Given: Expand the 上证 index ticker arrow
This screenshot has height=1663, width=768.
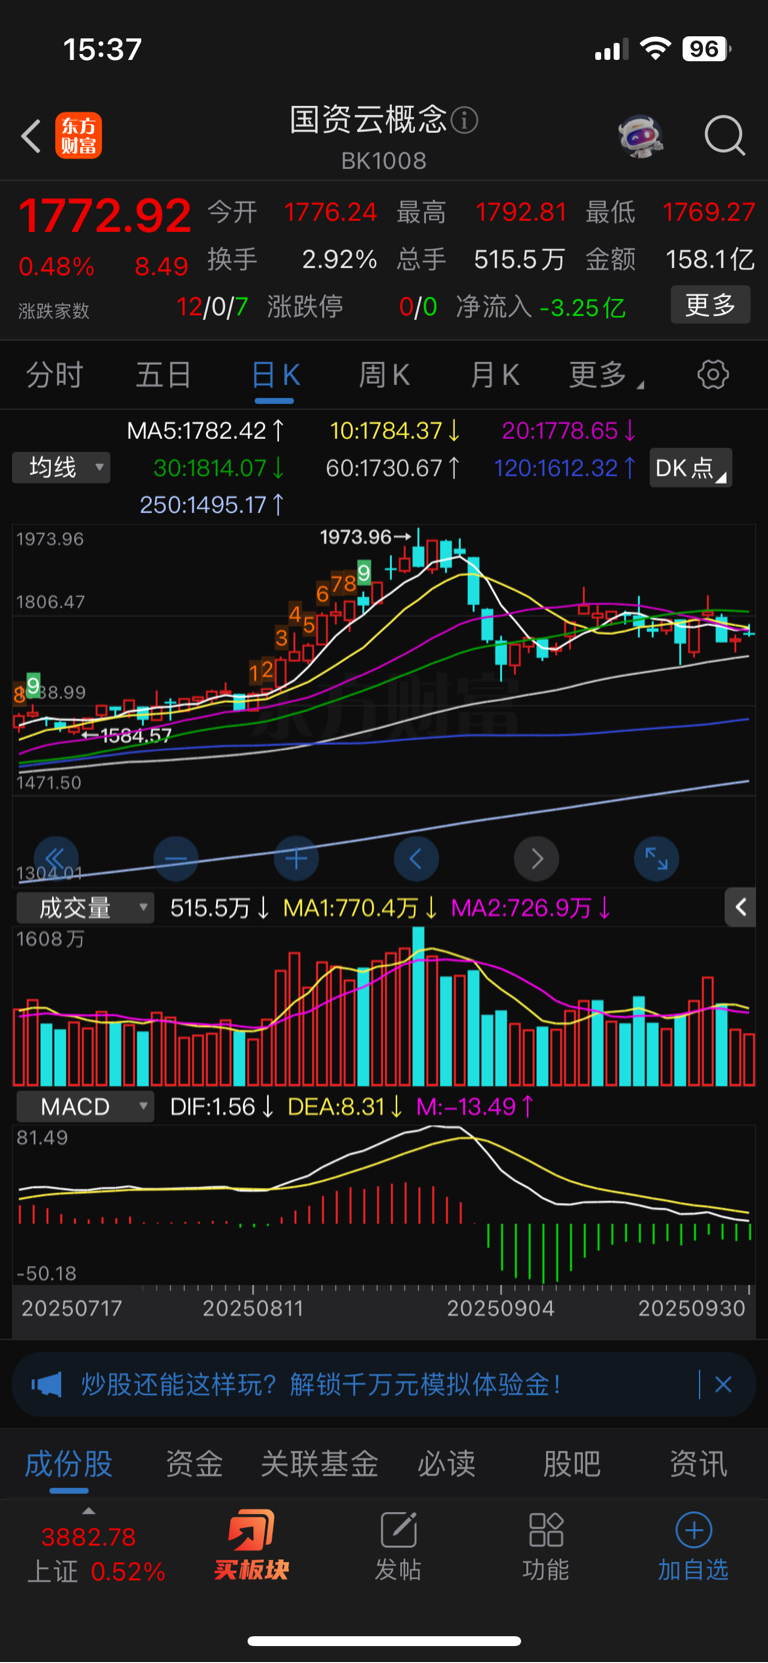Looking at the screenshot, I should 88,1511.
